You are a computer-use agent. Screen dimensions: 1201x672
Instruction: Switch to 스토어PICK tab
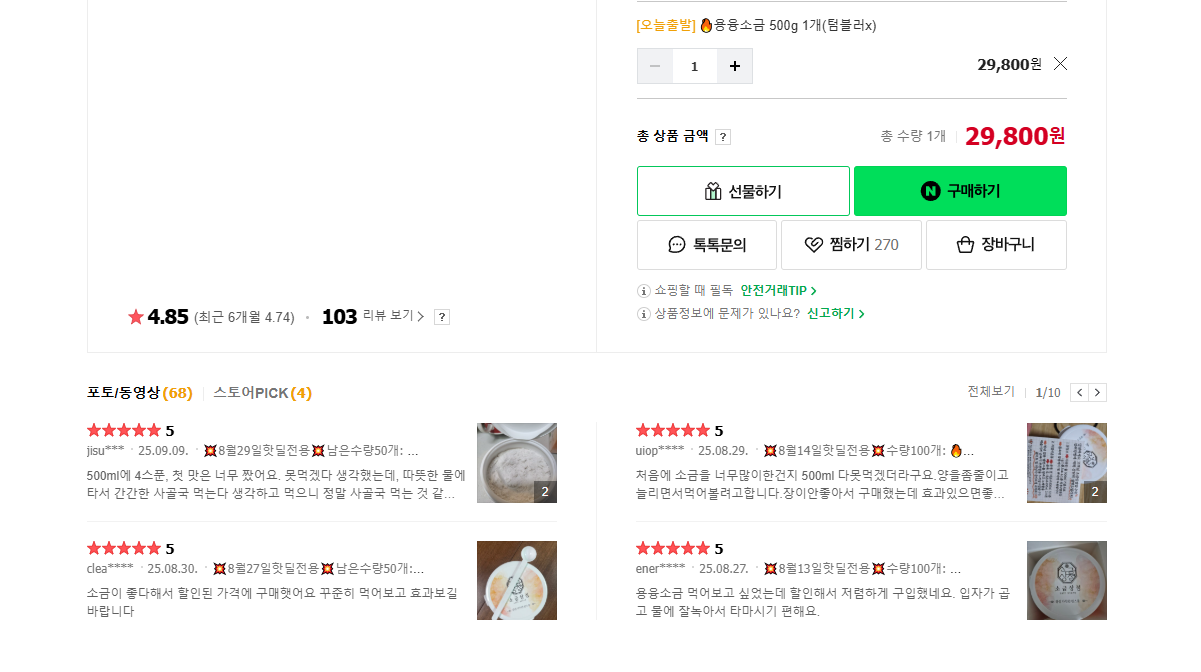[262, 393]
